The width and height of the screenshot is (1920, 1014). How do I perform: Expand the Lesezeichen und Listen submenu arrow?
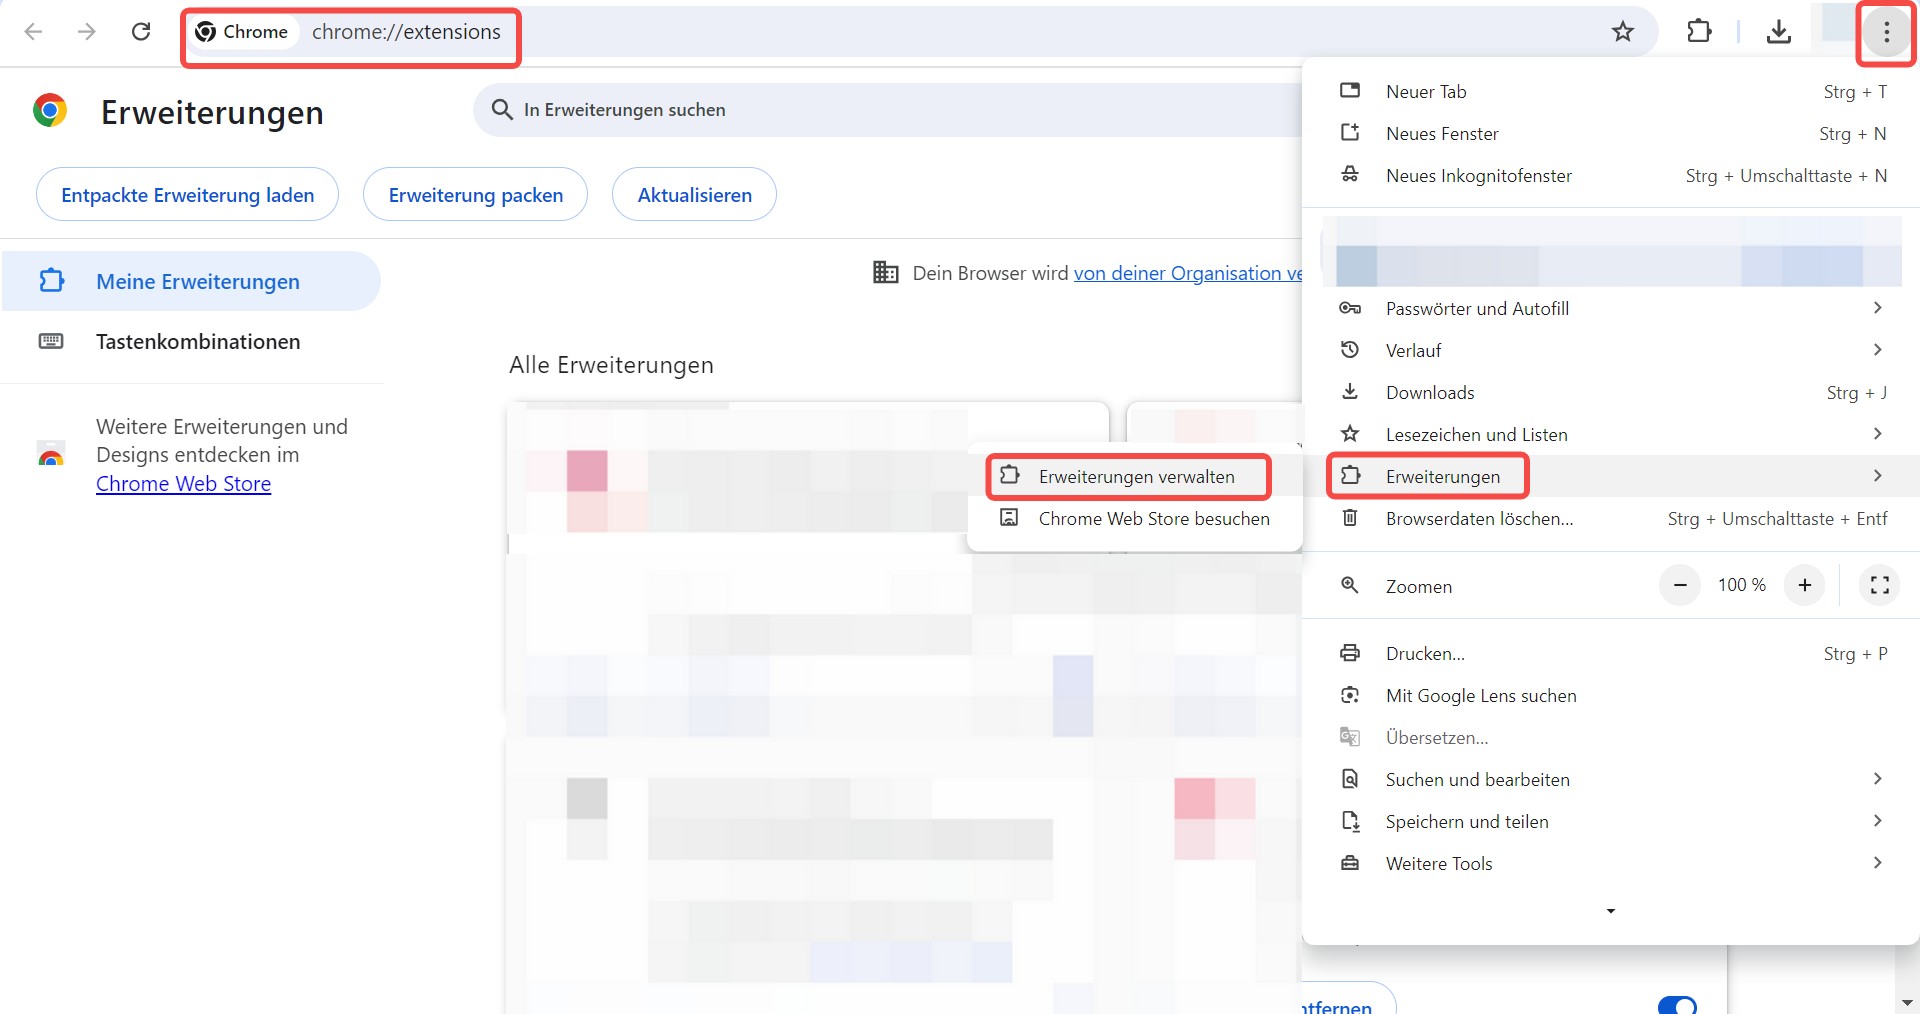pyautogui.click(x=1877, y=434)
